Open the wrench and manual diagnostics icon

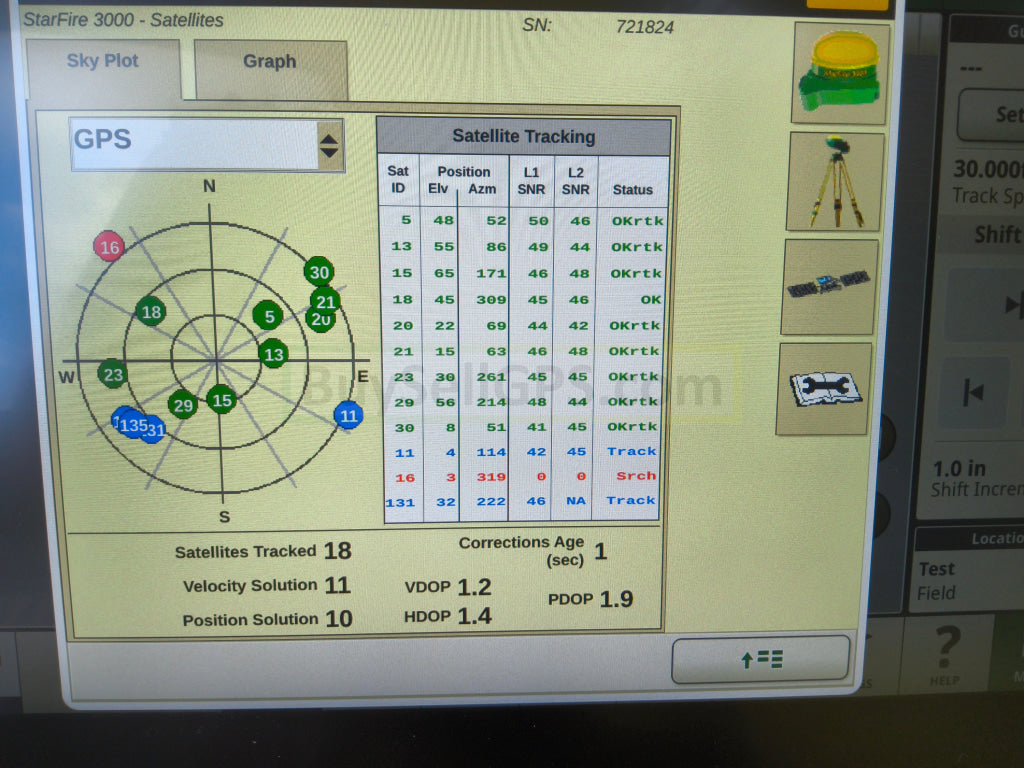(x=824, y=388)
